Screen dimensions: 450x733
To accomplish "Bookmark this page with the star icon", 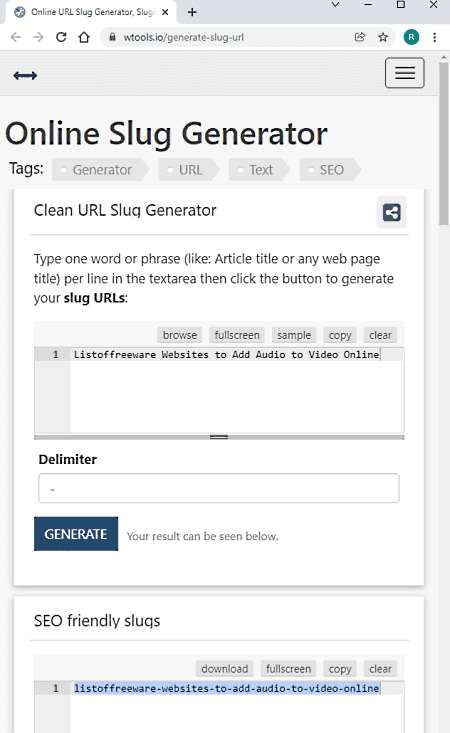I will pos(383,37).
